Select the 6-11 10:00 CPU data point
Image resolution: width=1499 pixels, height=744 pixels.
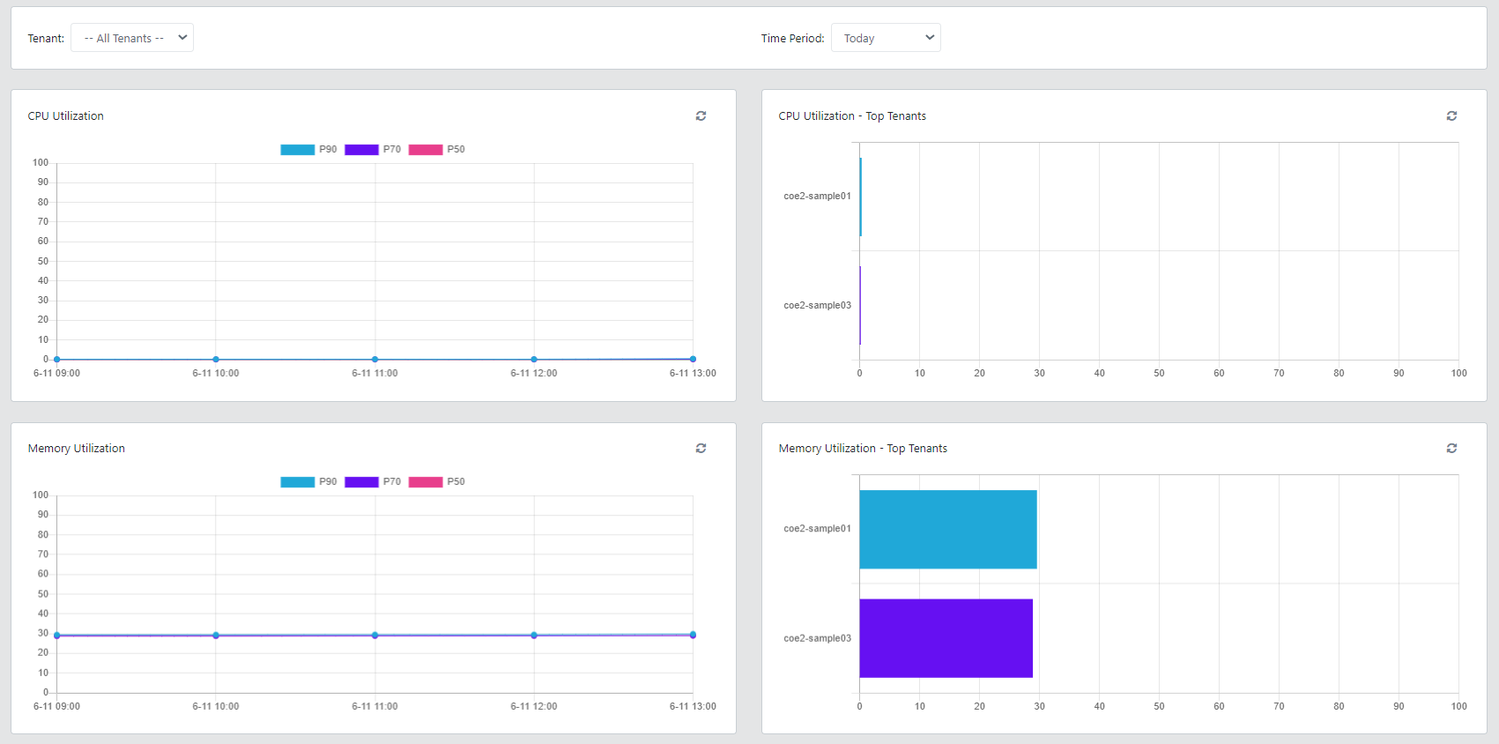216,359
